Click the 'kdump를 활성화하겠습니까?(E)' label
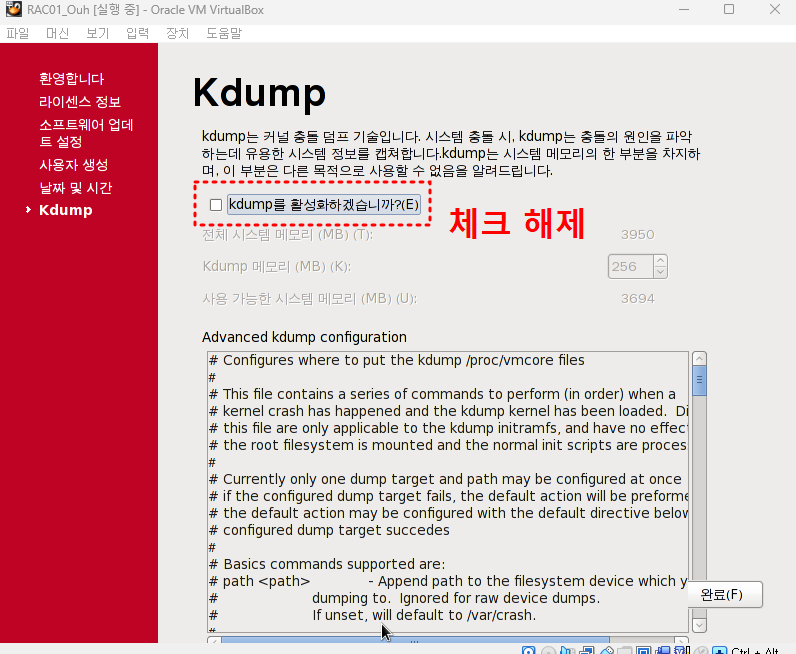This screenshot has height=654, width=796. [x=324, y=204]
